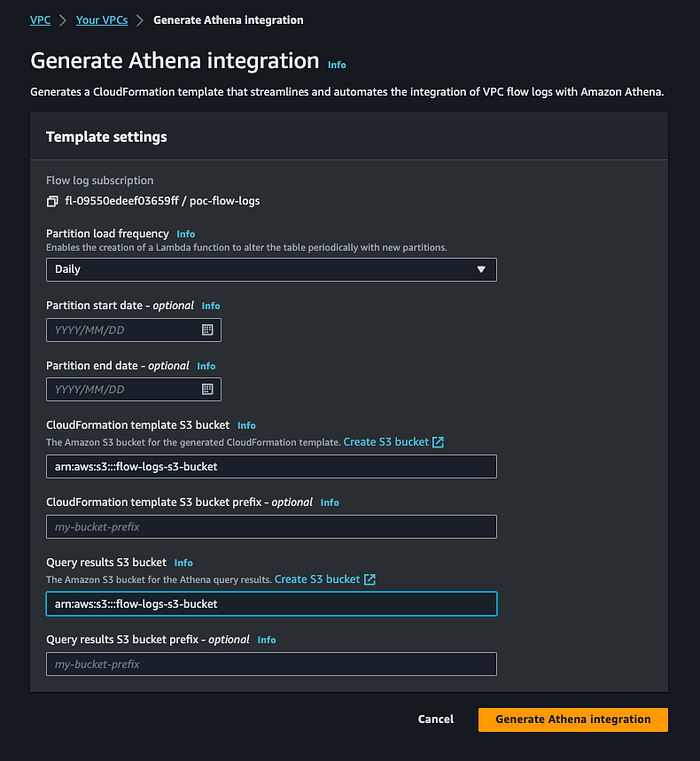Cancel the Athena integration form
The height and width of the screenshot is (761, 700).
click(x=436, y=719)
